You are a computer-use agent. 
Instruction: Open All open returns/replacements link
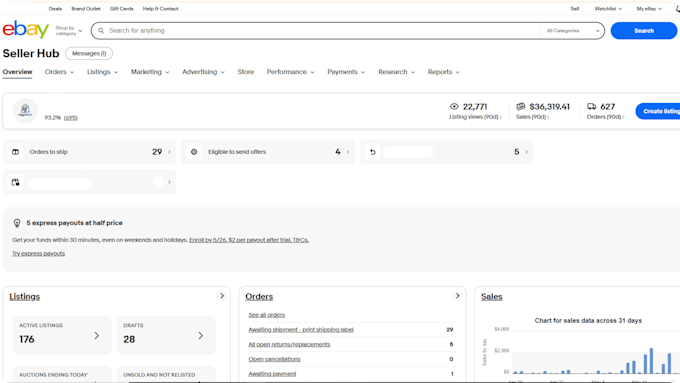point(289,344)
